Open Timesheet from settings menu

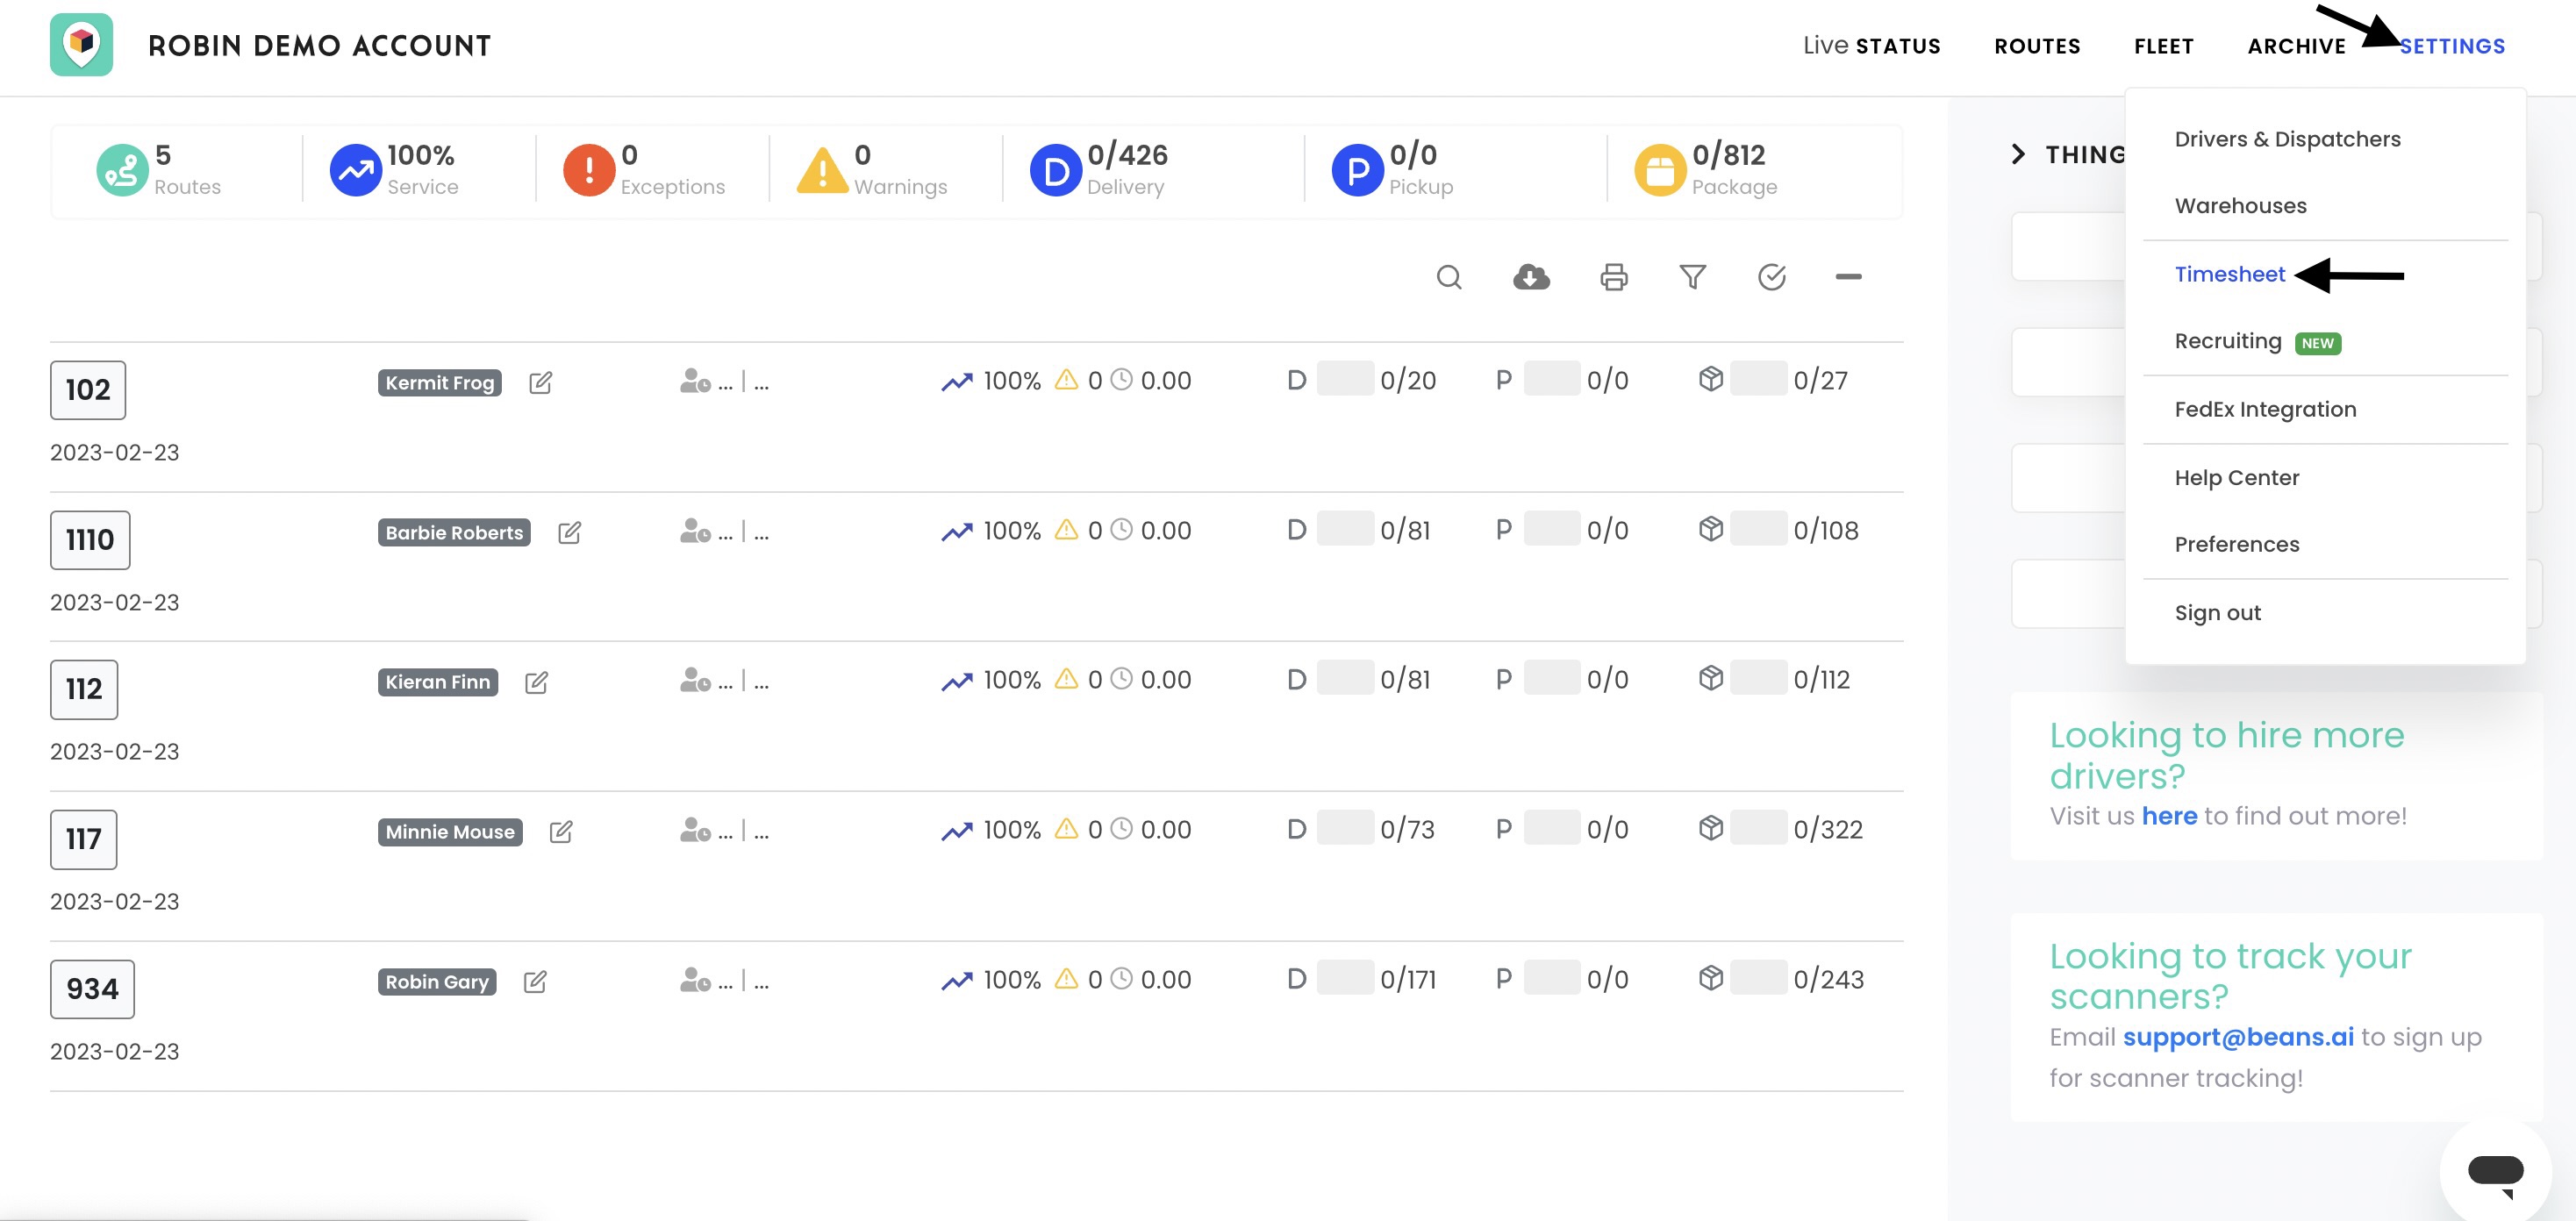[2229, 274]
